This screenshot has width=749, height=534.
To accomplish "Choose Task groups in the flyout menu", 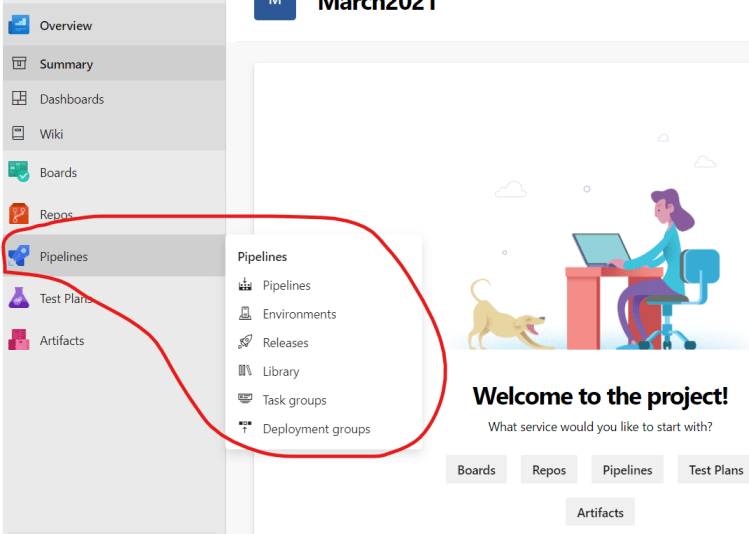I will [295, 400].
